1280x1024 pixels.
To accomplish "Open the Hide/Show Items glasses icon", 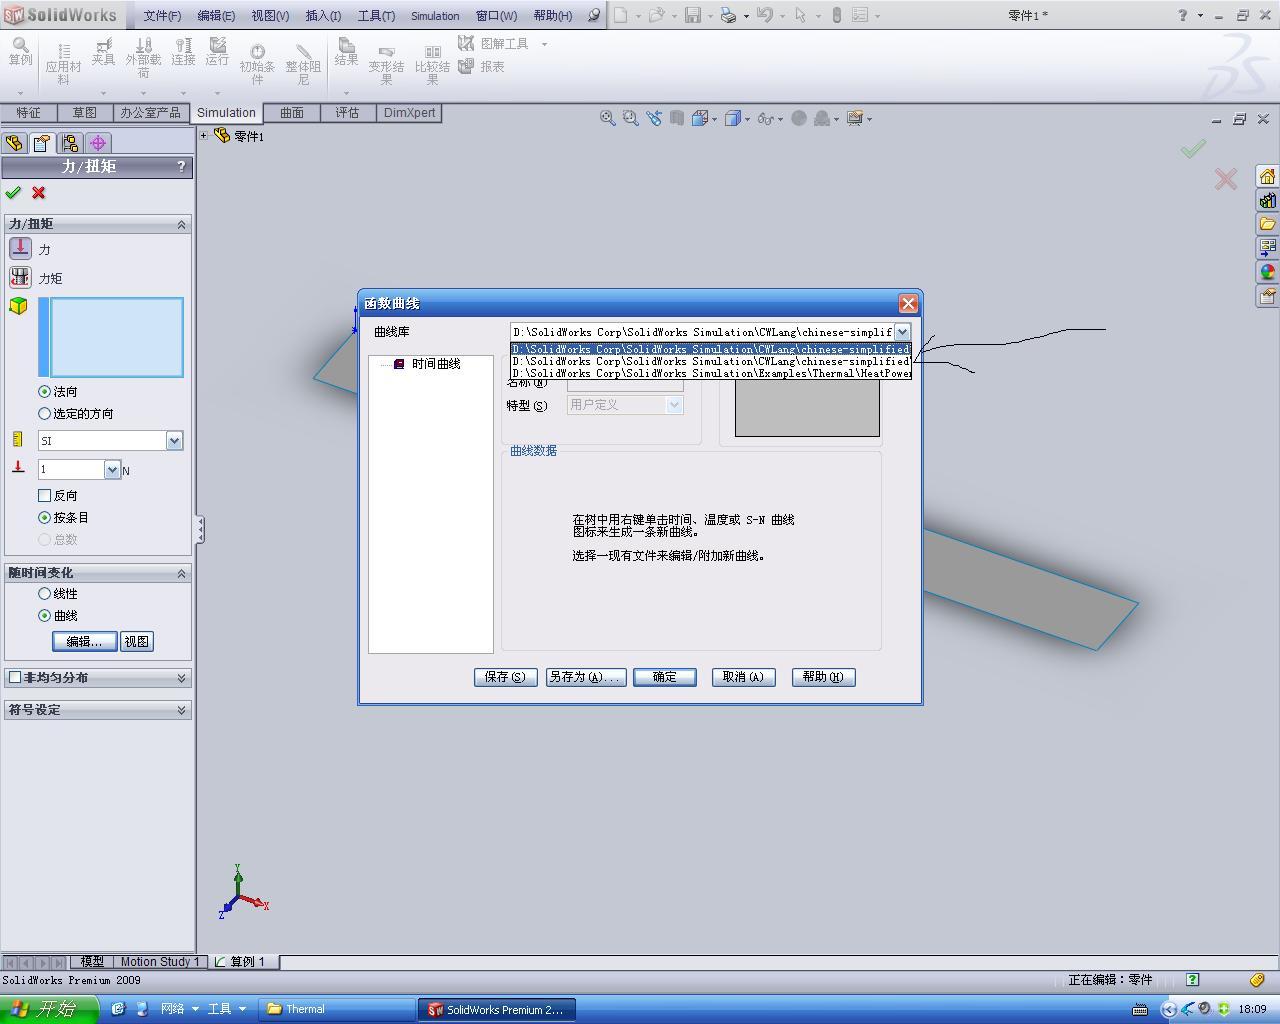I will click(x=765, y=118).
